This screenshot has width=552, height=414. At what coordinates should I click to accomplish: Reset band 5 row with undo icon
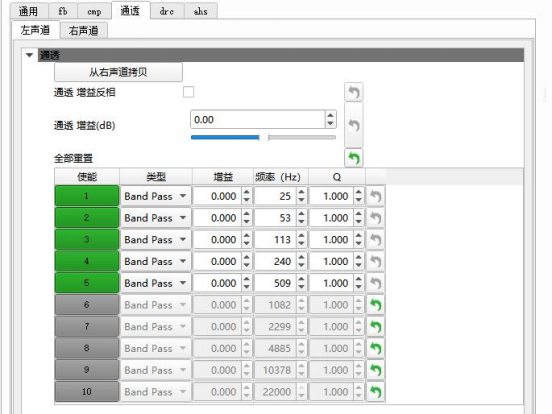click(376, 283)
